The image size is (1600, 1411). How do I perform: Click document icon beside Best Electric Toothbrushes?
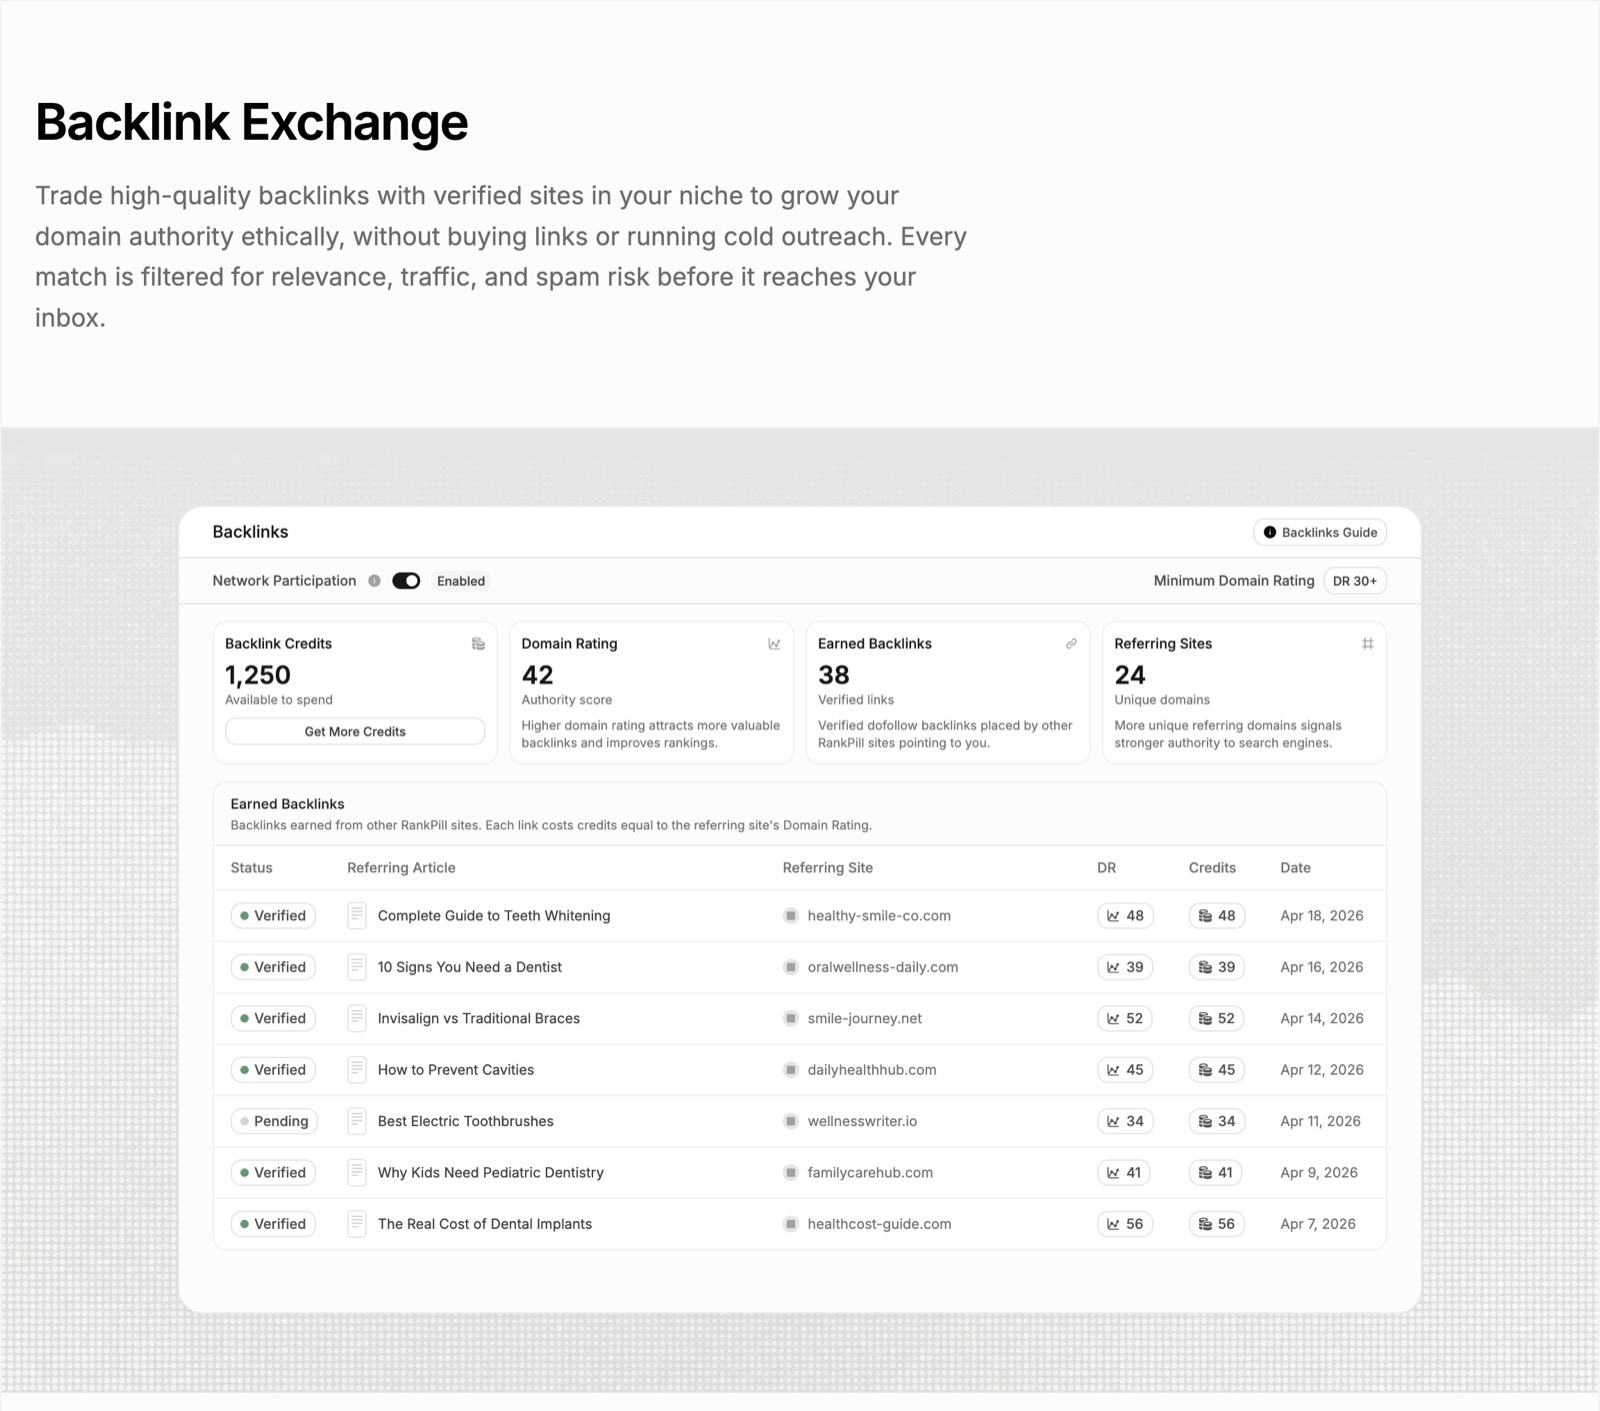pyautogui.click(x=356, y=1121)
